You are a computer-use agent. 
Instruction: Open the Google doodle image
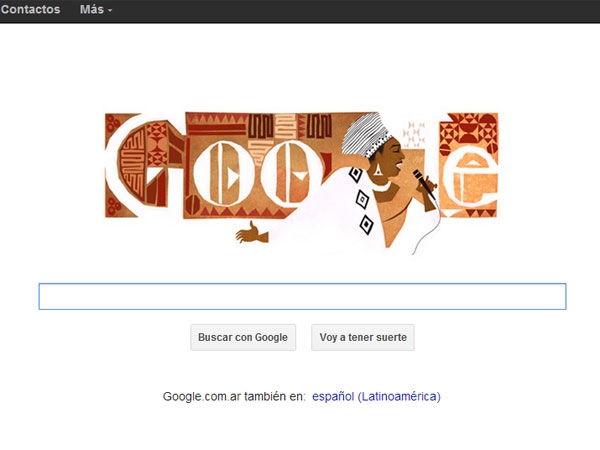point(302,183)
